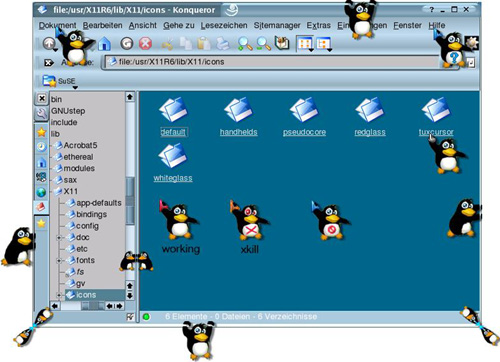The width and height of the screenshot is (500, 362).
Task: Click the address field showing file:/usr/X11R6/lib/X11/icons
Action: point(272,62)
